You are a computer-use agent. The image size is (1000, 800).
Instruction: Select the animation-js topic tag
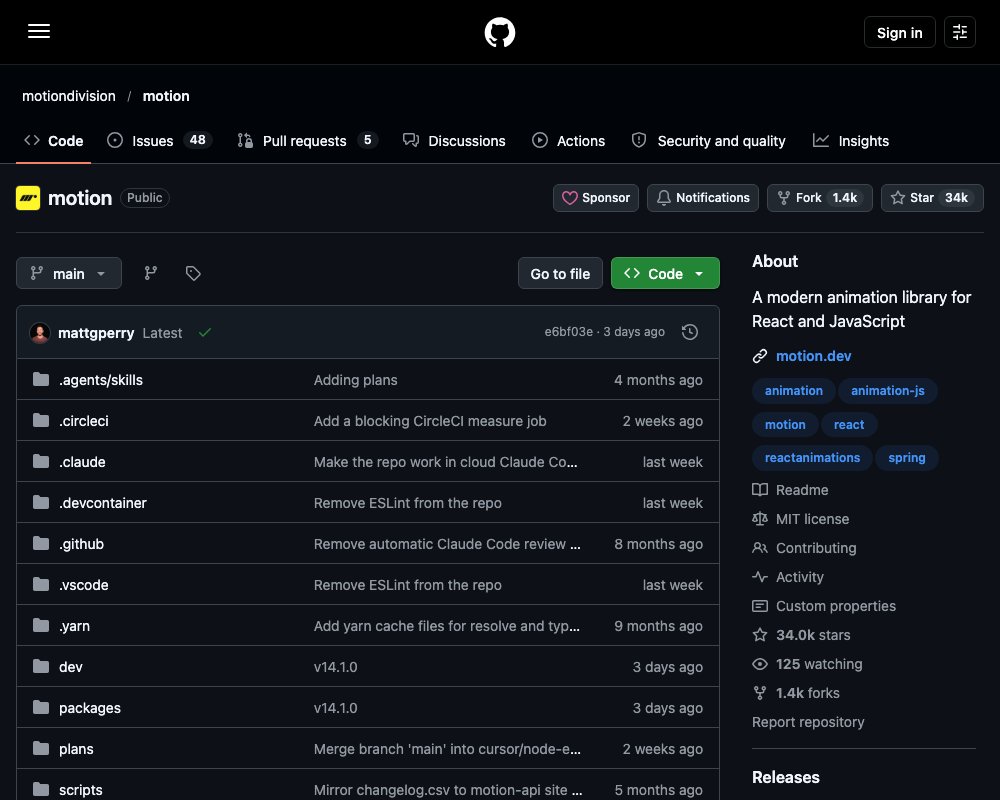pos(887,390)
